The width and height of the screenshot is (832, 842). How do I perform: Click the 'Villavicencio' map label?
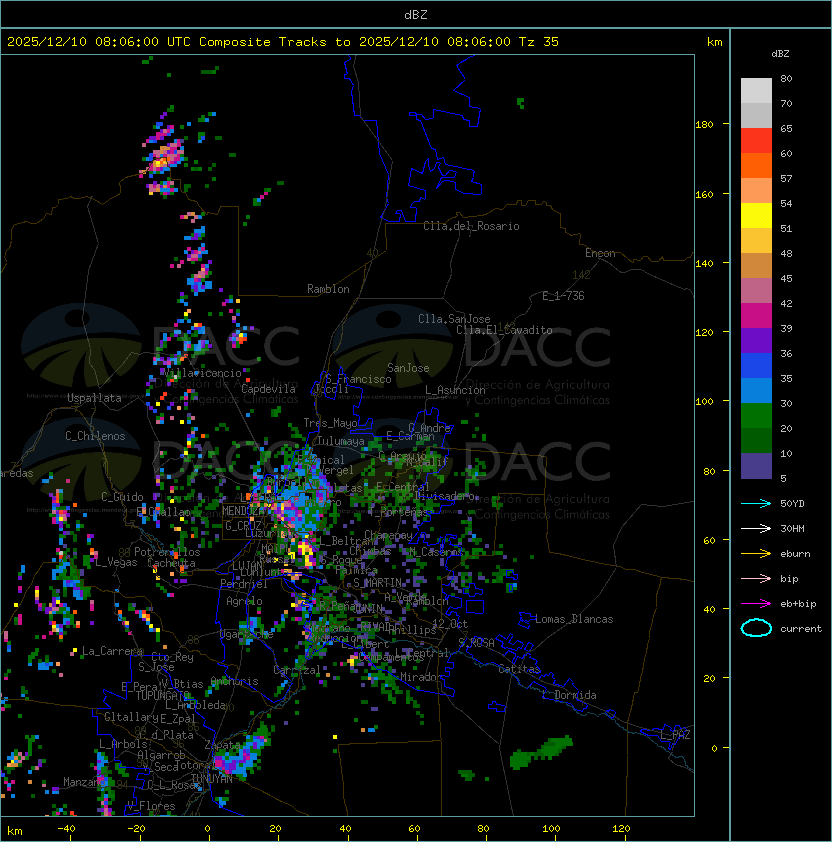(202, 373)
